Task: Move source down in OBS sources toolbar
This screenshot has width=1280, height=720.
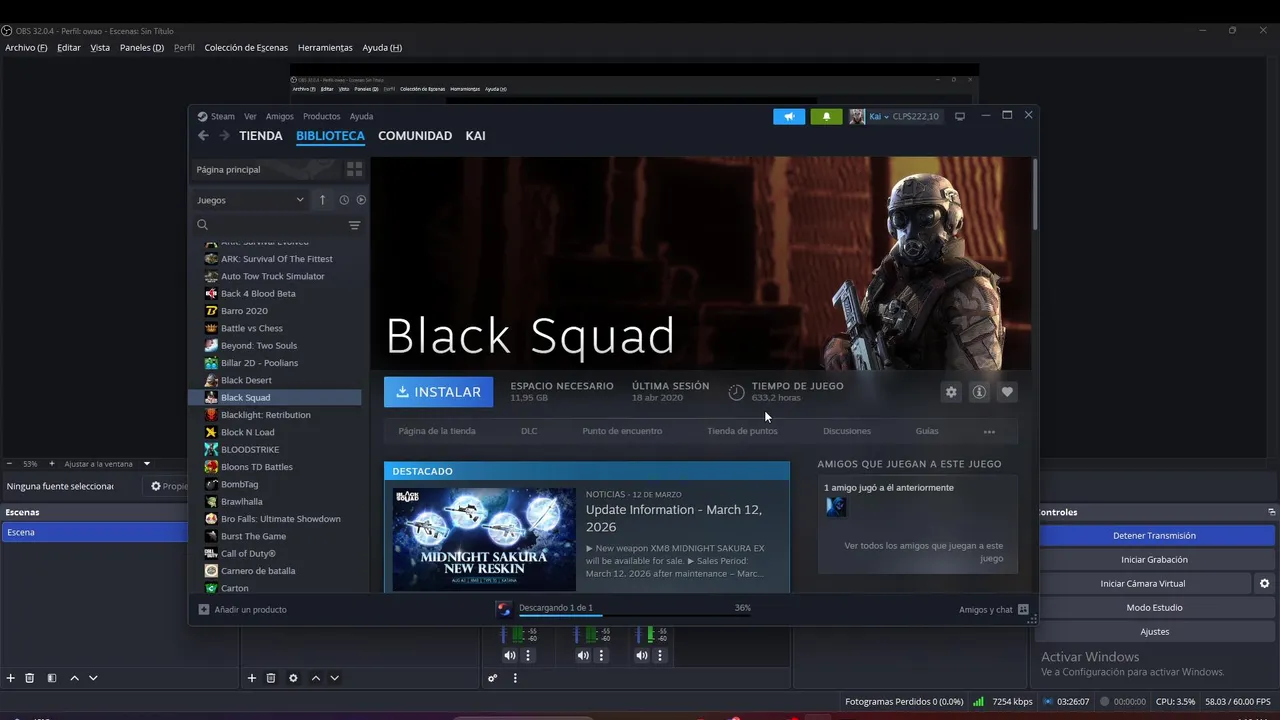Action: click(335, 678)
